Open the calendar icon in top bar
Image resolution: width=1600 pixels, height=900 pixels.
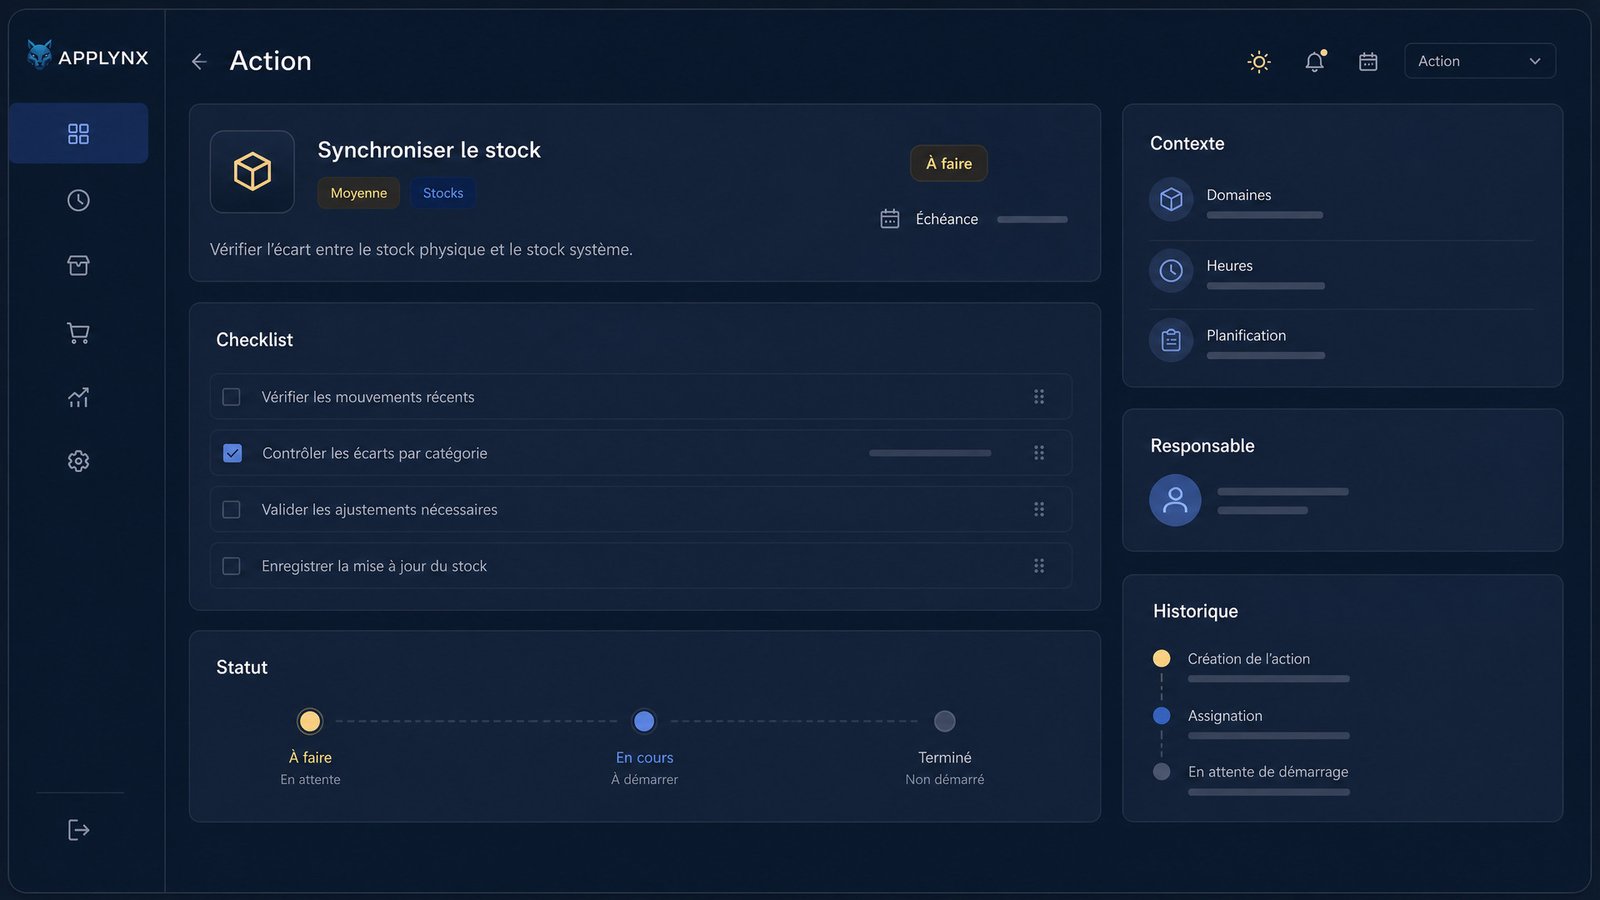tap(1368, 61)
